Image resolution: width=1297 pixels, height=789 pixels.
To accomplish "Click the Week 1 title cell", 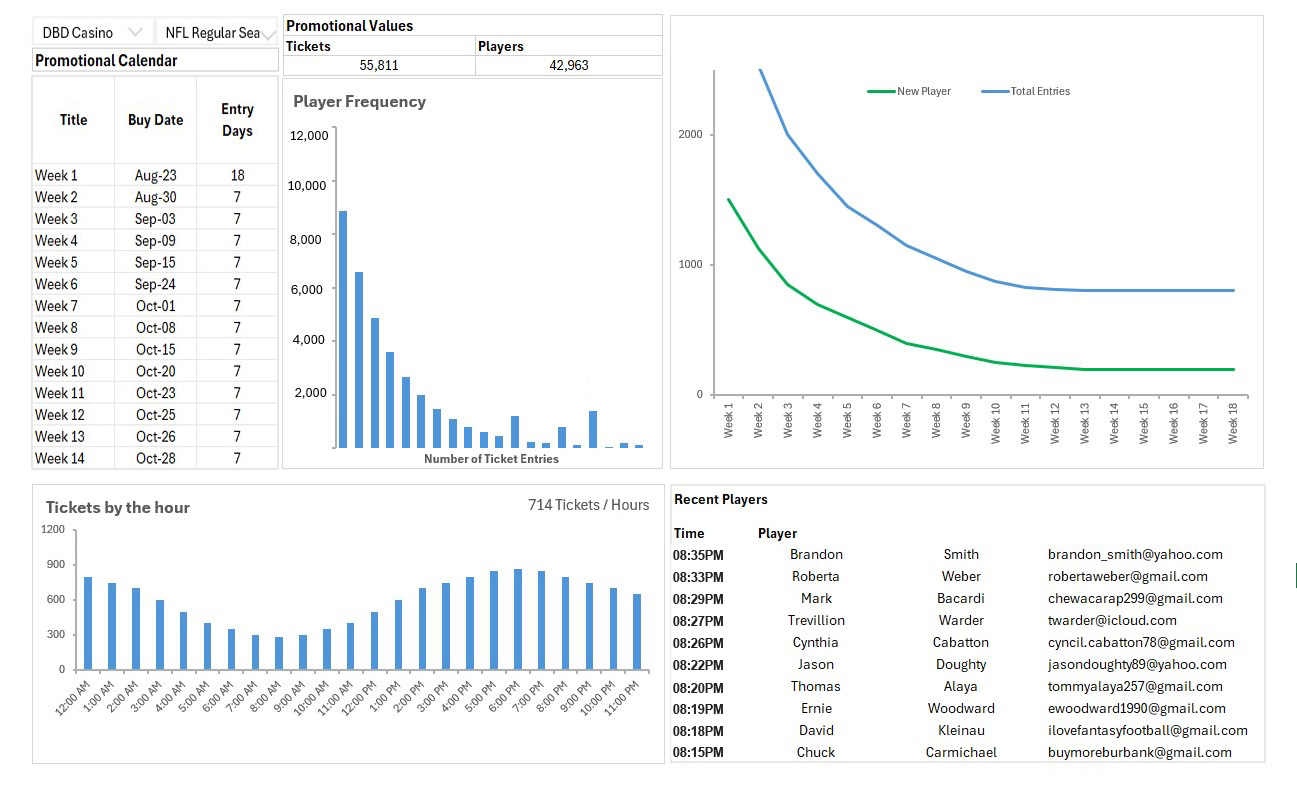I will coord(72,175).
